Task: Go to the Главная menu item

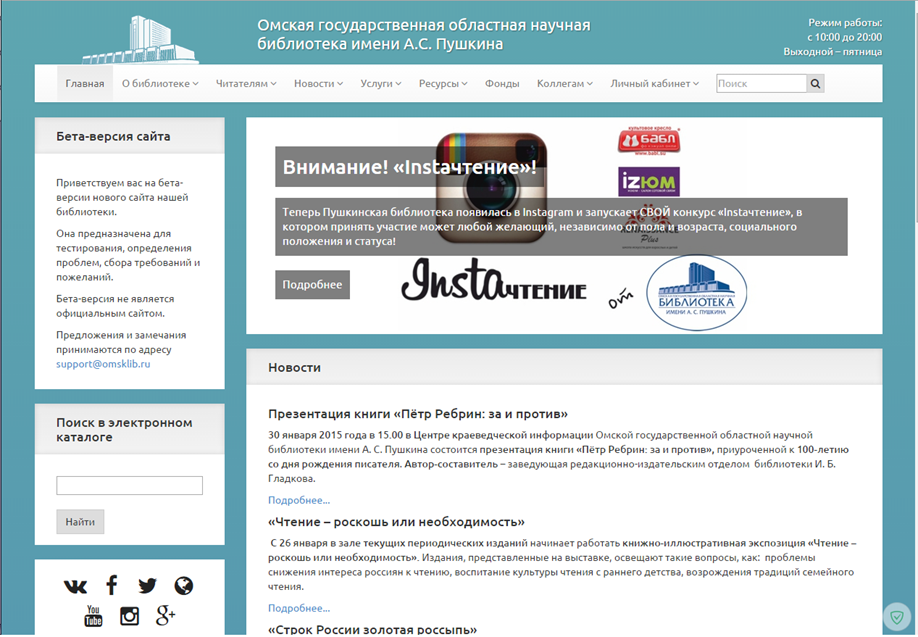Action: click(x=85, y=84)
